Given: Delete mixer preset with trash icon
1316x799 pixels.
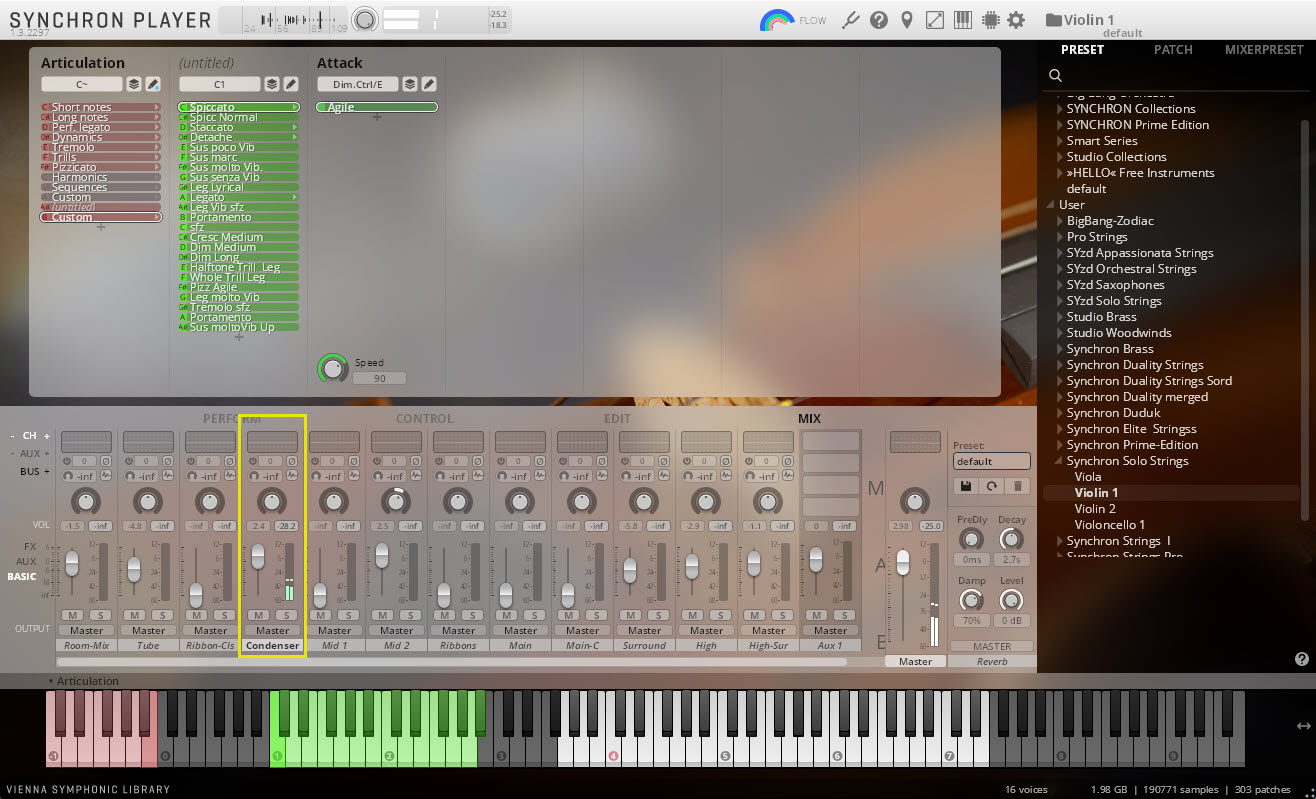Looking at the screenshot, I should (x=1018, y=485).
